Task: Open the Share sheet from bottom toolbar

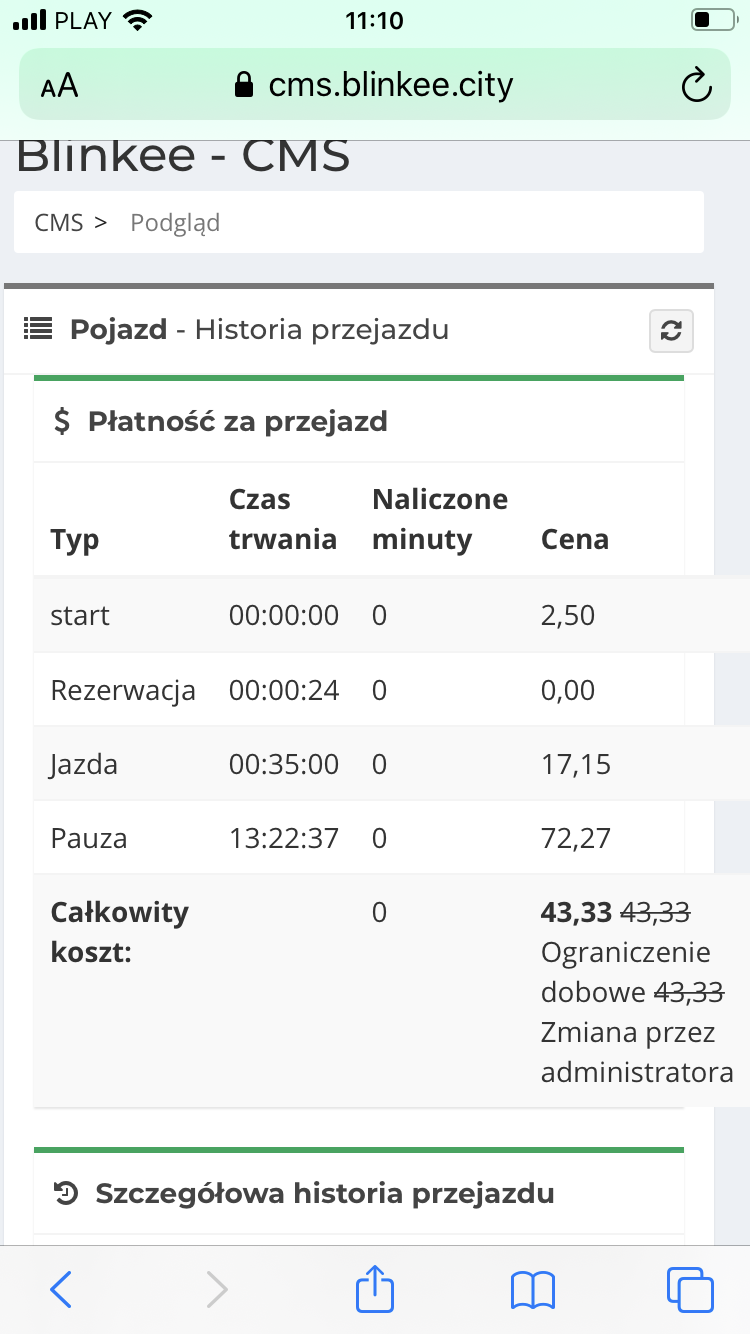Action: click(x=374, y=1289)
